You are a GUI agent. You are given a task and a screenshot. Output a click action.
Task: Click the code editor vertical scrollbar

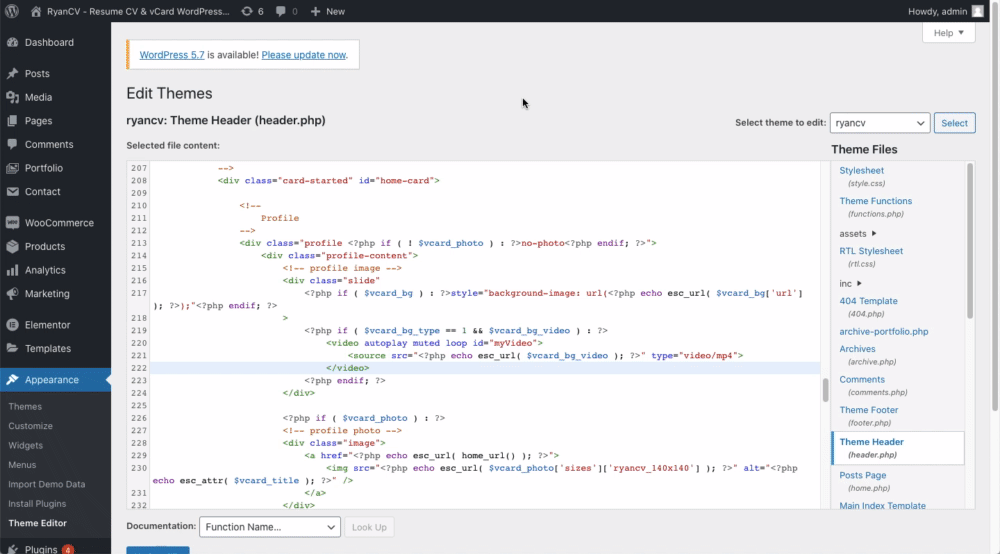coord(825,390)
